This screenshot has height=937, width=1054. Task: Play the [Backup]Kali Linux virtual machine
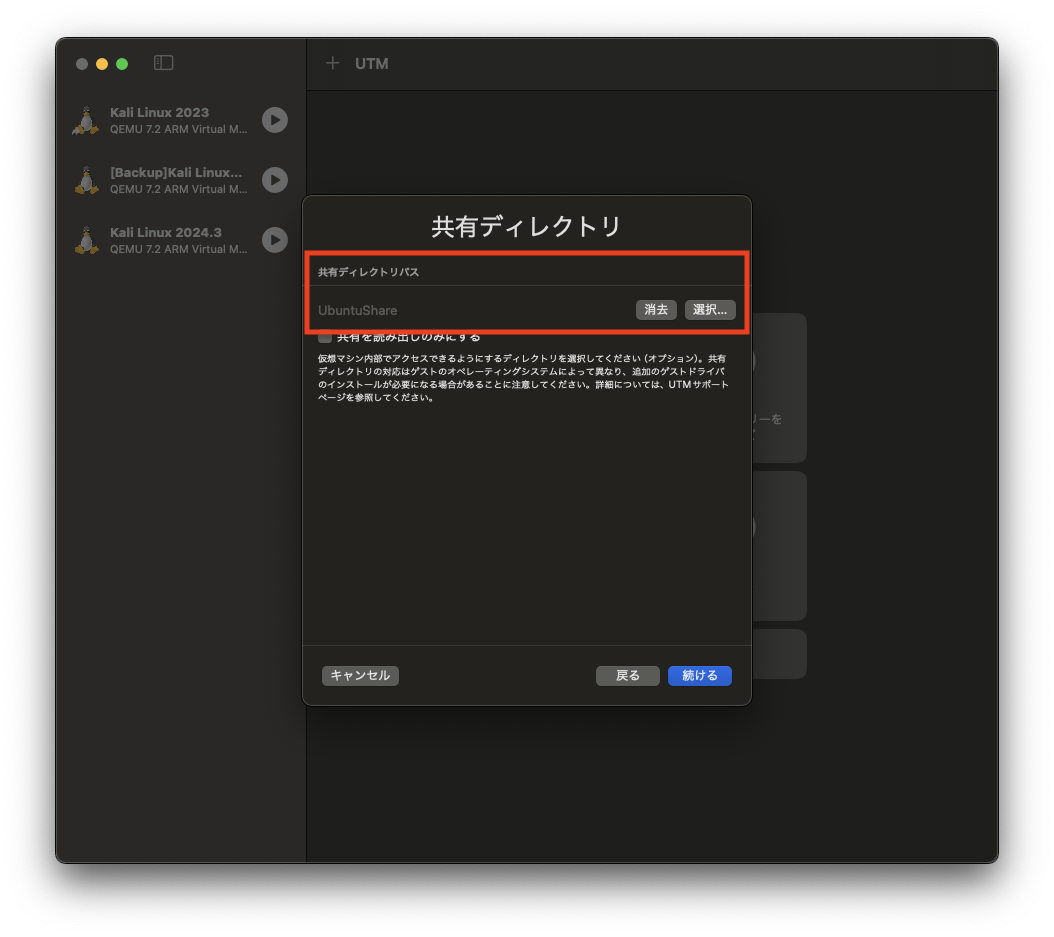(x=275, y=180)
